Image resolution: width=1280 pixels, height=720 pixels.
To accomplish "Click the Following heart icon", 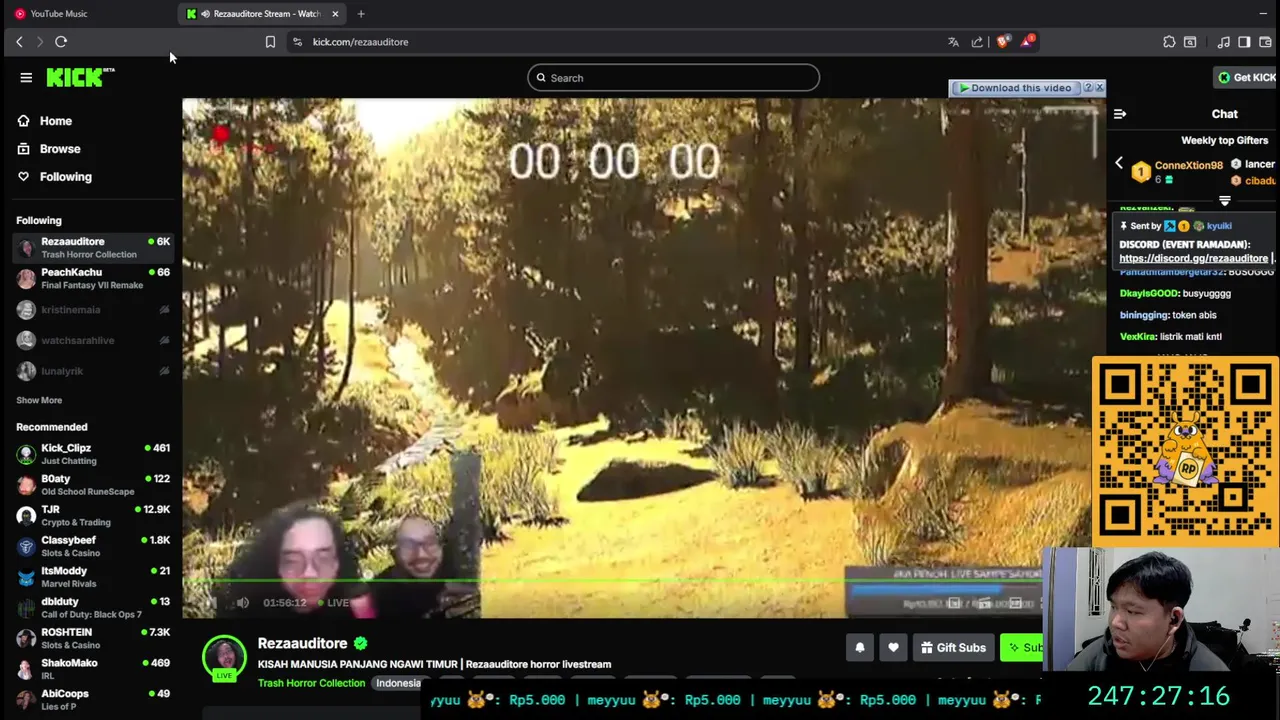I will 24,177.
